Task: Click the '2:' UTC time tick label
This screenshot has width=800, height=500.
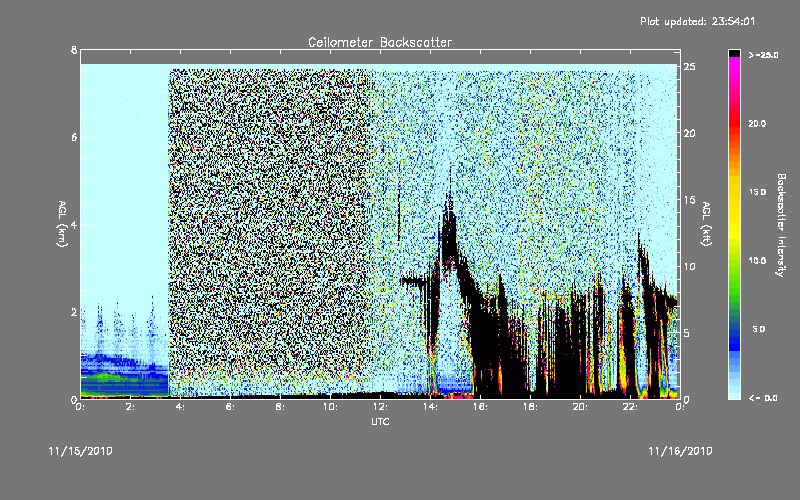Action: click(x=131, y=407)
